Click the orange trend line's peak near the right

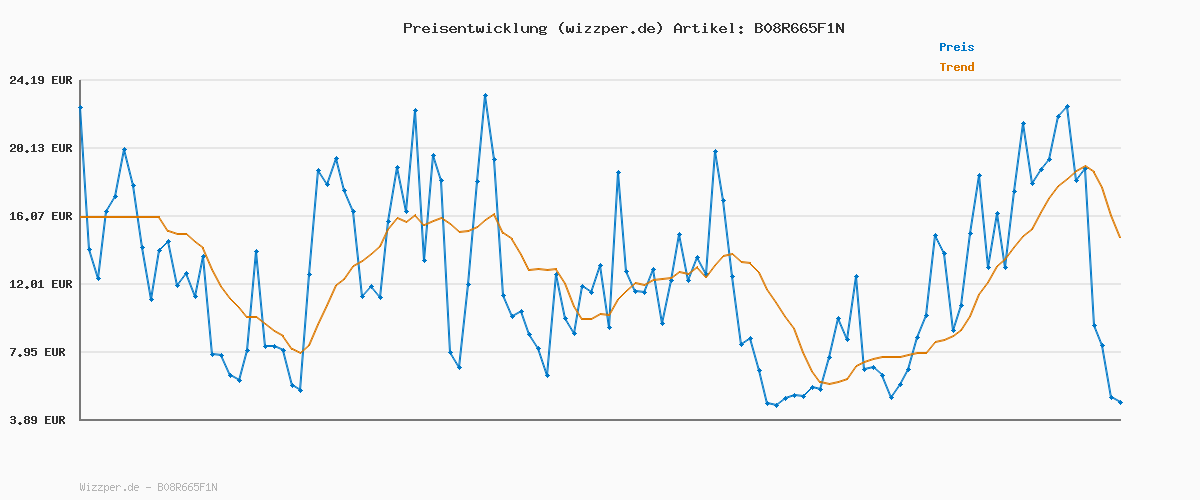pos(1085,167)
